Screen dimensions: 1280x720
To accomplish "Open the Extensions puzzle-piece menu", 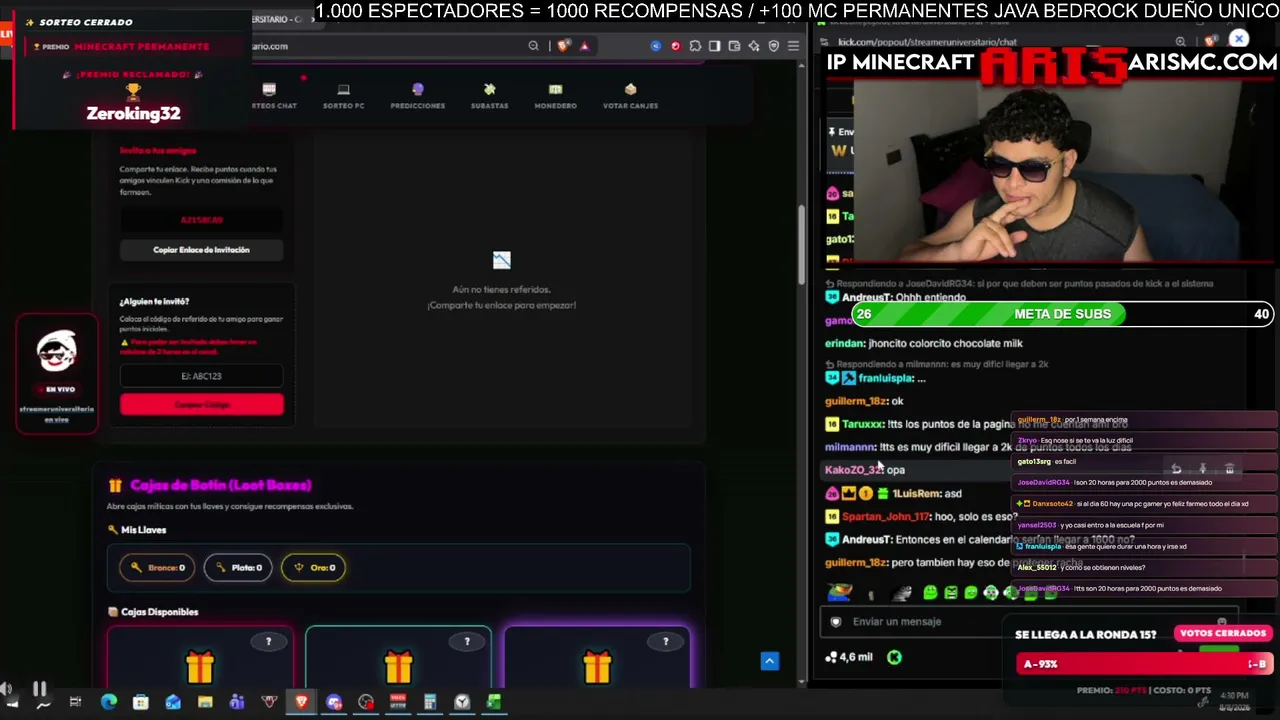I will pyautogui.click(x=695, y=46).
